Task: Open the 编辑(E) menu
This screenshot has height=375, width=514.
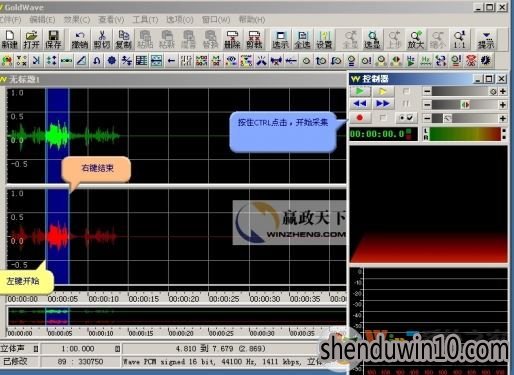Action: click(x=42, y=20)
